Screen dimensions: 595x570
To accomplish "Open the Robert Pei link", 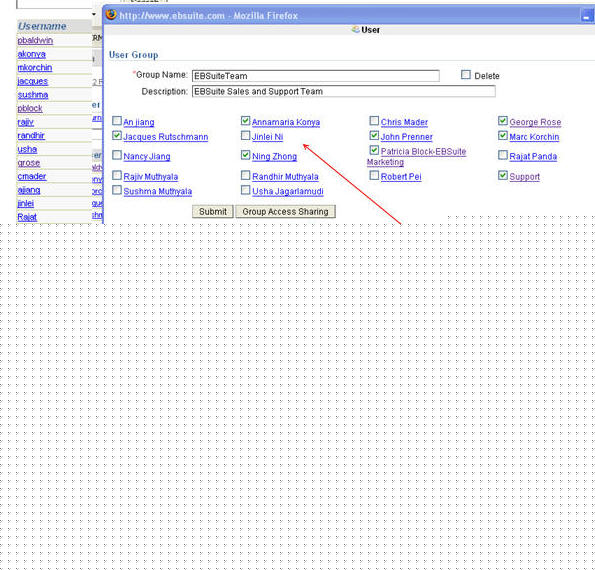I will 401,177.
